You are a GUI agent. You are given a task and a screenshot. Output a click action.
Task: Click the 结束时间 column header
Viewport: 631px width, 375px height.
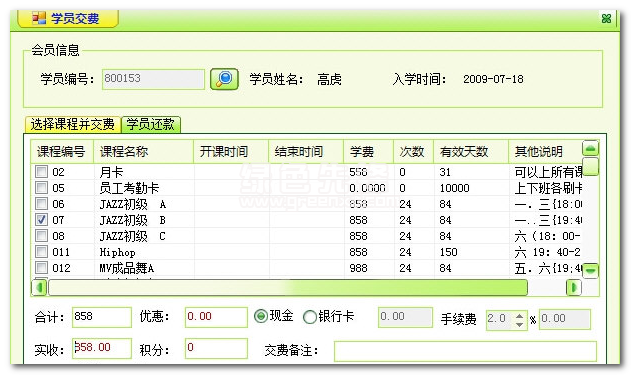coord(306,151)
